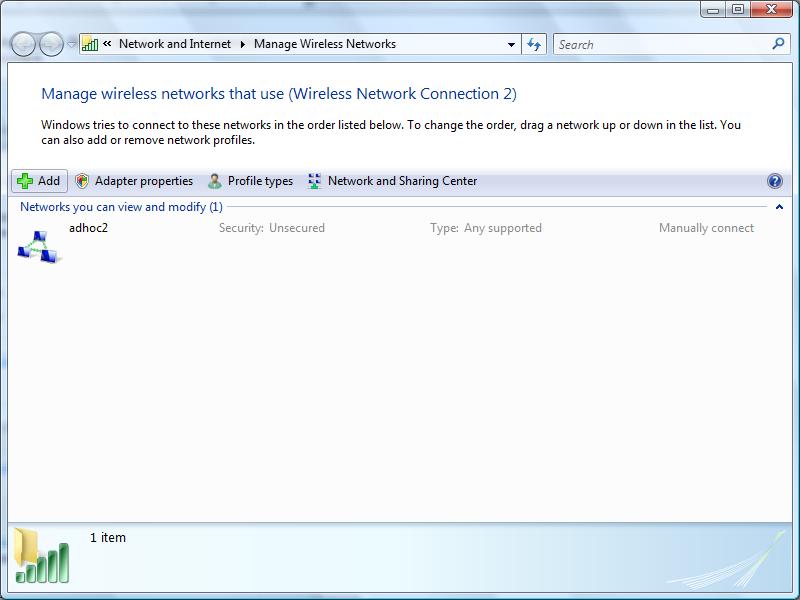Image resolution: width=800 pixels, height=600 pixels.
Task: Collapse the Networks you can view group
Action: (x=779, y=207)
